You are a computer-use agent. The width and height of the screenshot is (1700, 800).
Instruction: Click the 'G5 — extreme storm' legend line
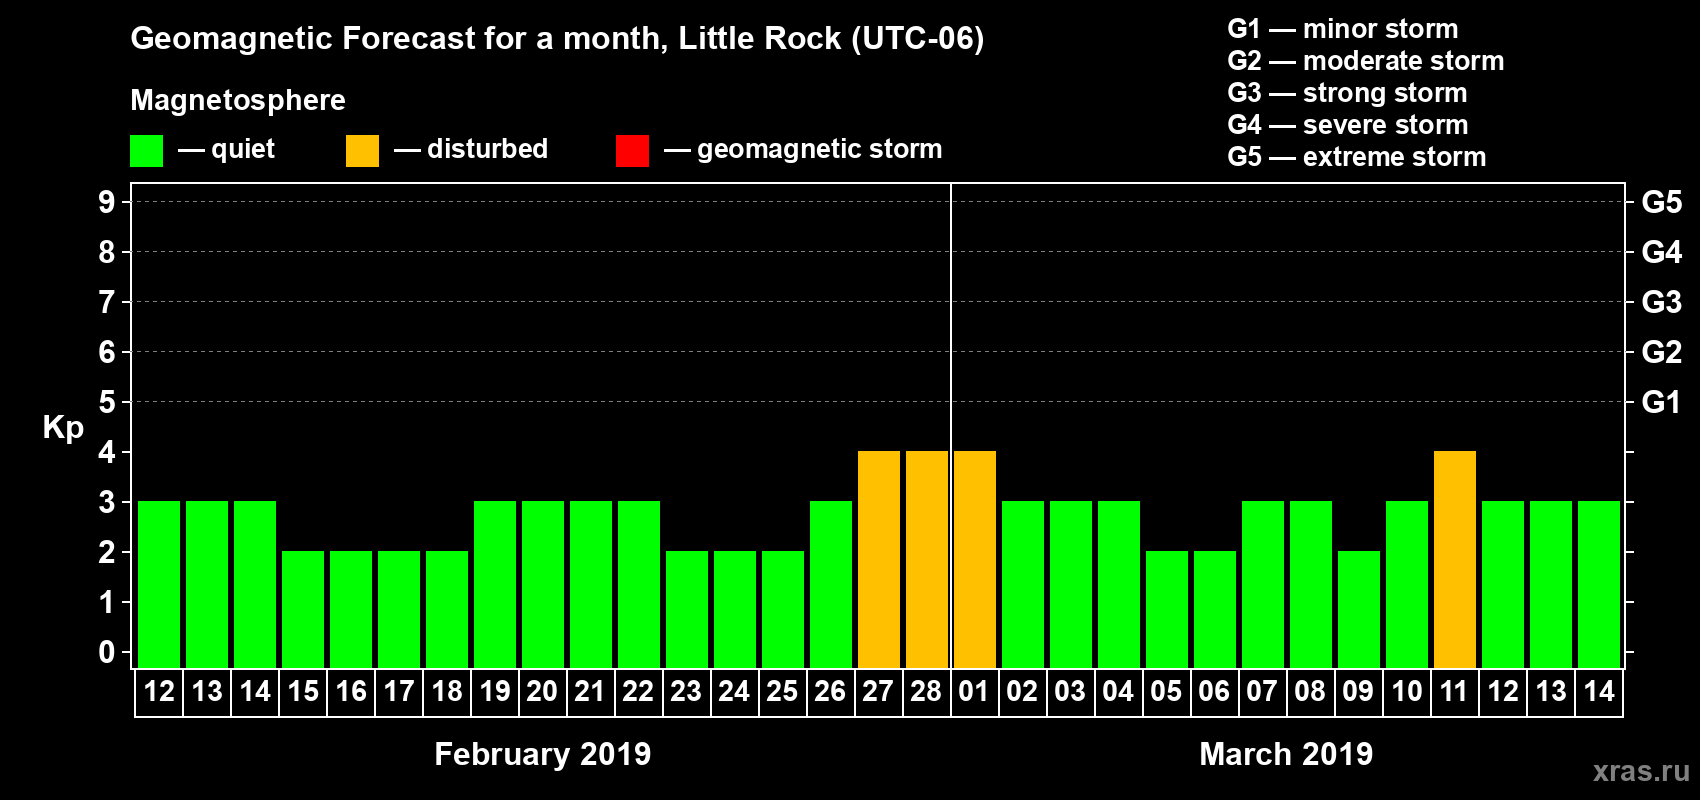coord(1357,157)
